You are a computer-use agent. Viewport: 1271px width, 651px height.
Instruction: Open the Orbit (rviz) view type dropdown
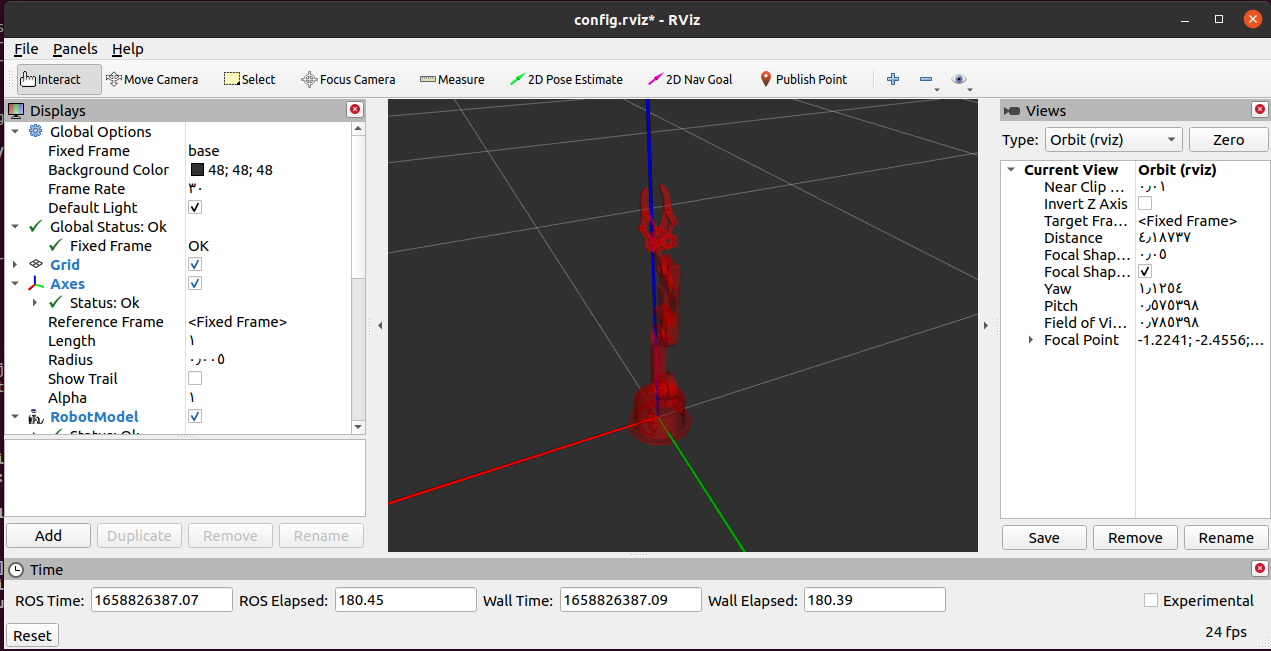(1114, 140)
